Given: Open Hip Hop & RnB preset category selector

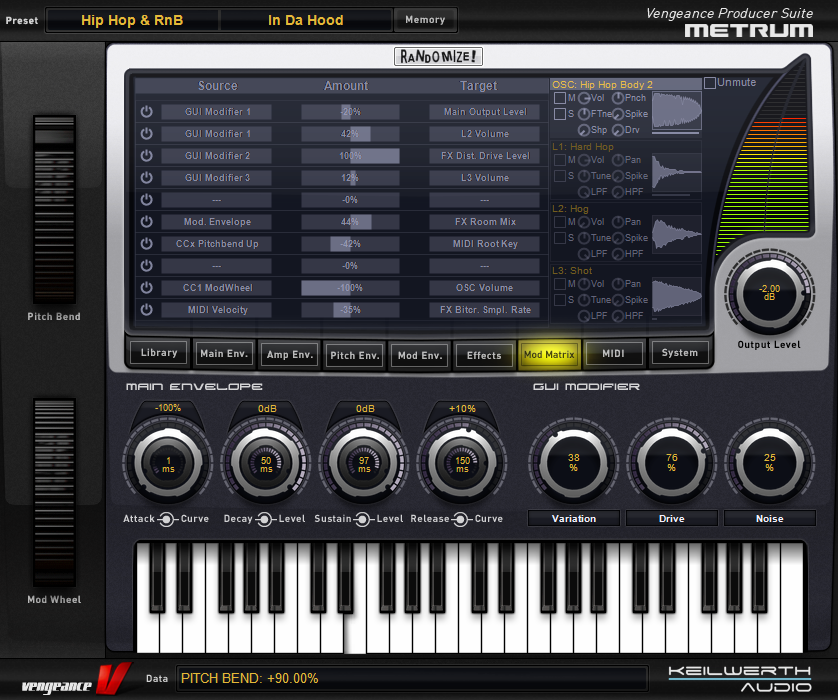Looking at the screenshot, I should pos(132,20).
